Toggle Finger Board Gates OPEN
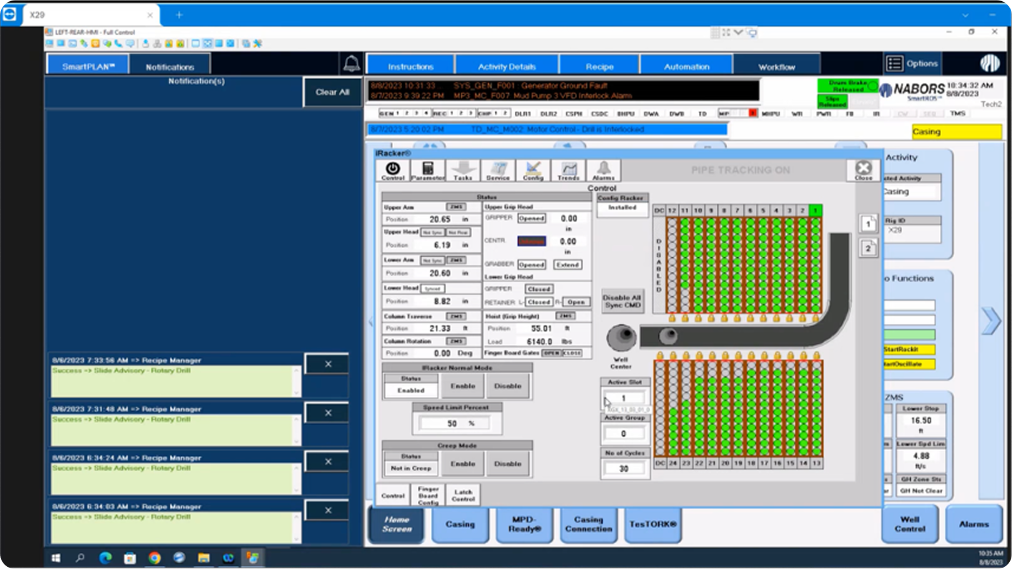 [551, 353]
